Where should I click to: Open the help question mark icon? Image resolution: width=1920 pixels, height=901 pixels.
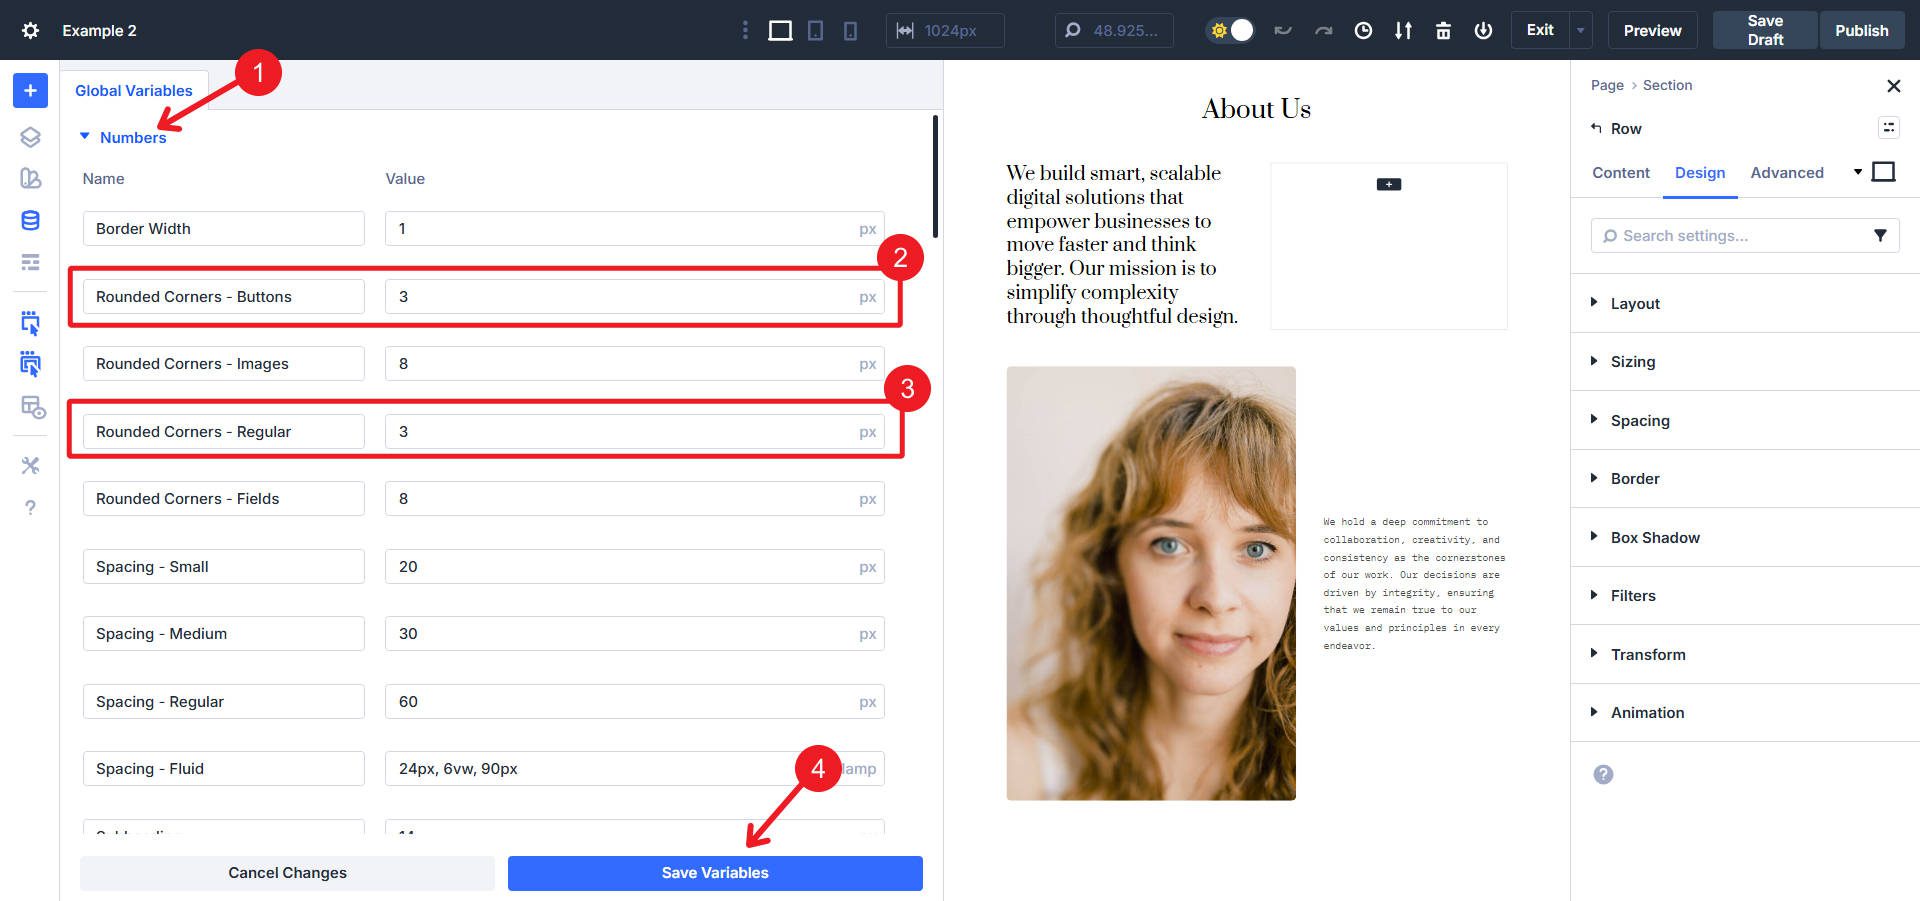point(30,507)
